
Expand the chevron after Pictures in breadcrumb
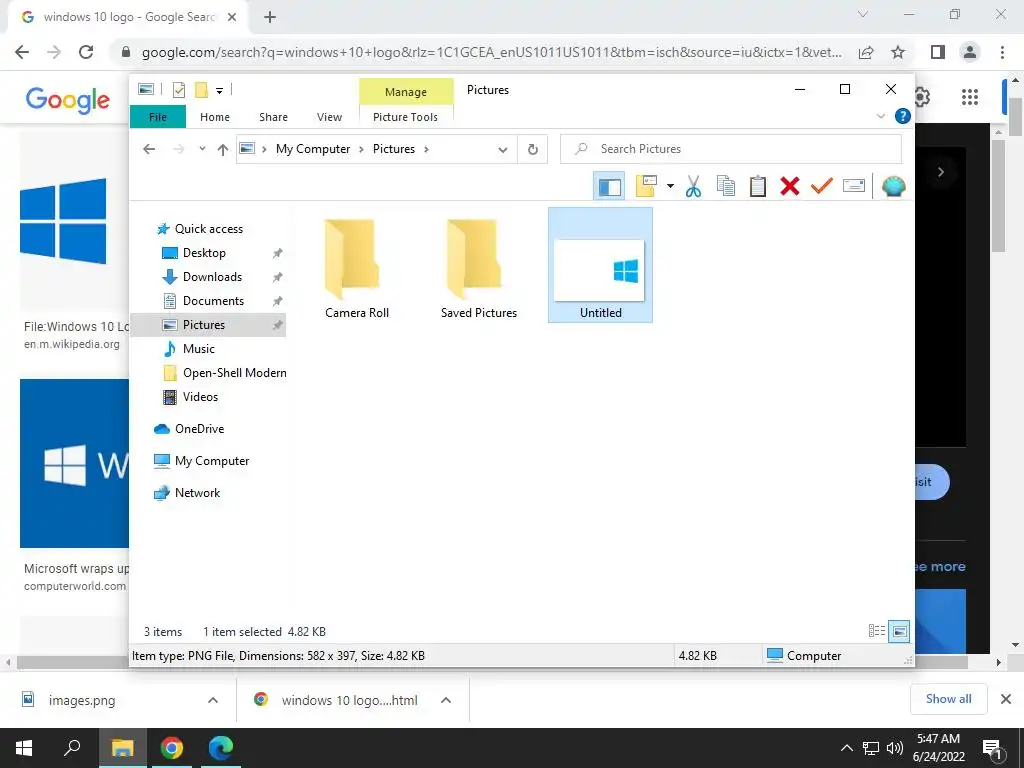426,149
